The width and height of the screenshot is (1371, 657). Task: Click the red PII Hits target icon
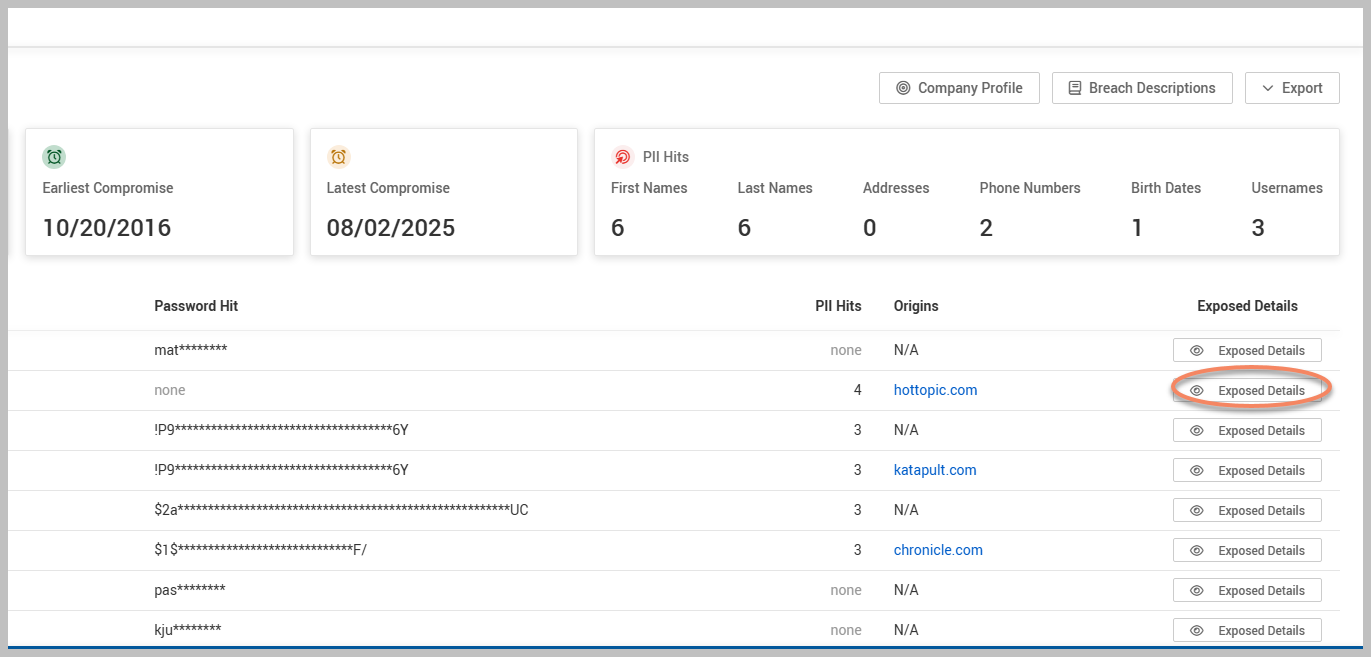pos(622,157)
